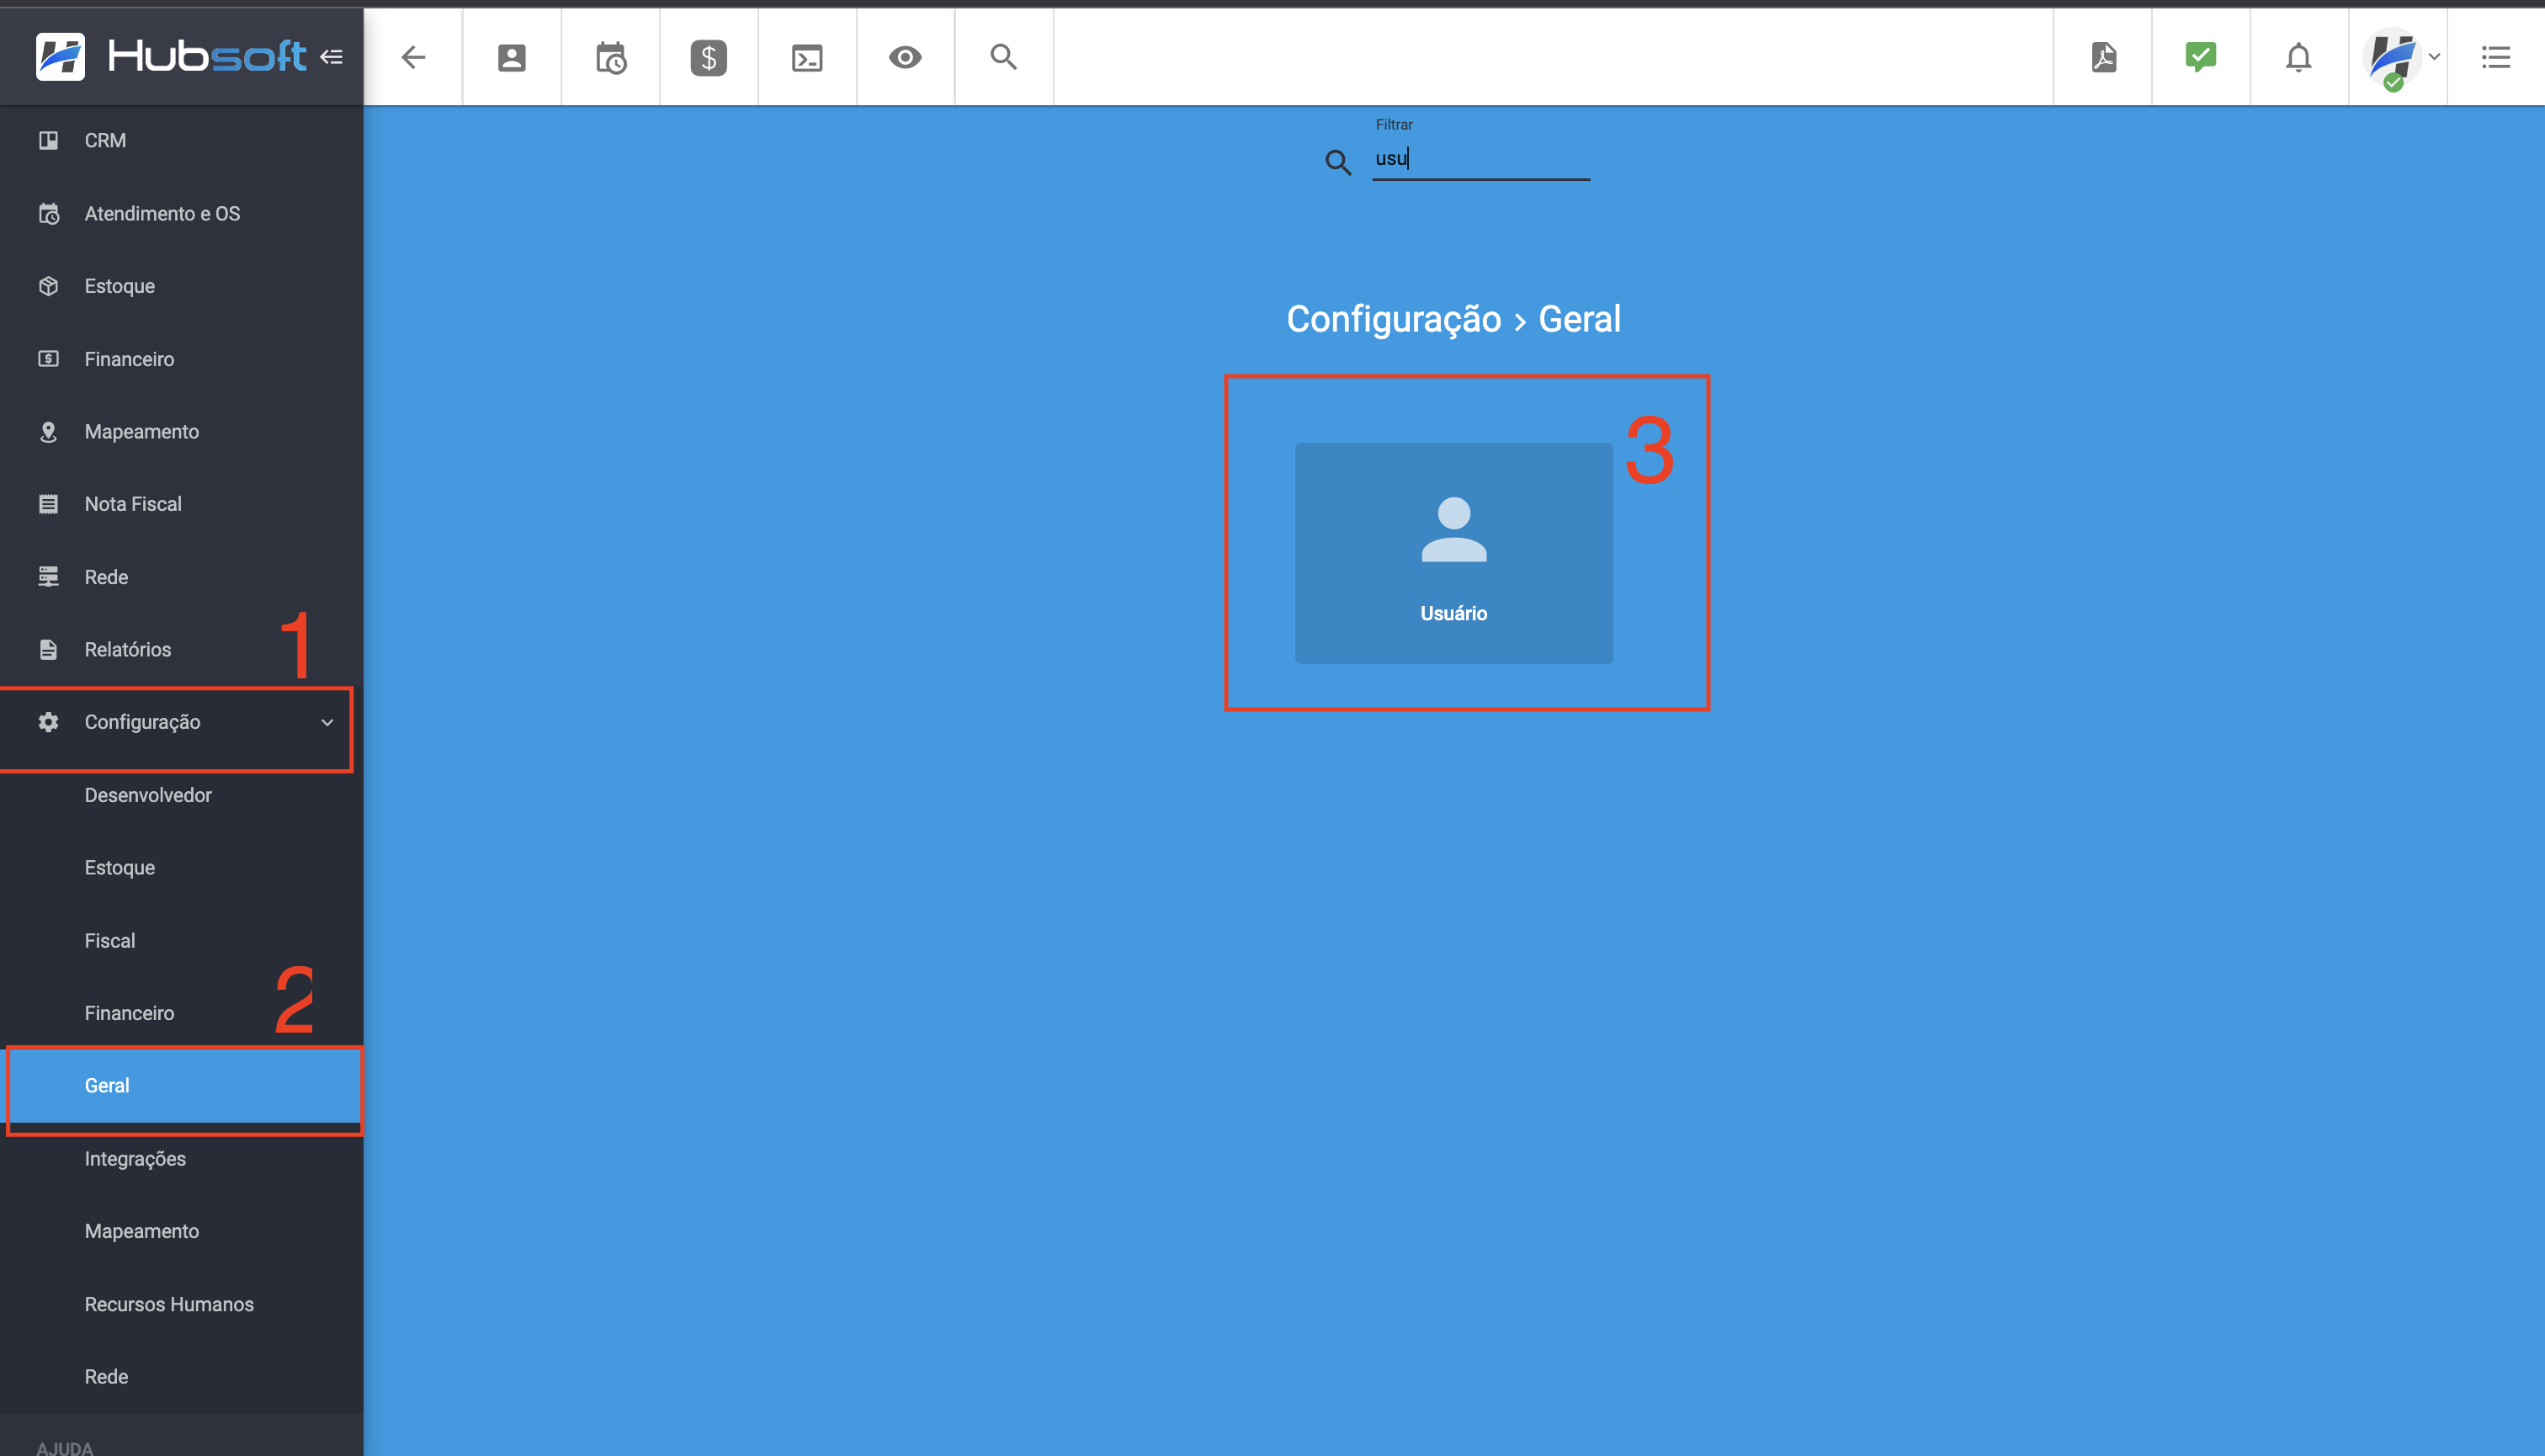Open Atendimento e OS in sidebar
Screen dimensions: 2545x1456
181,213
